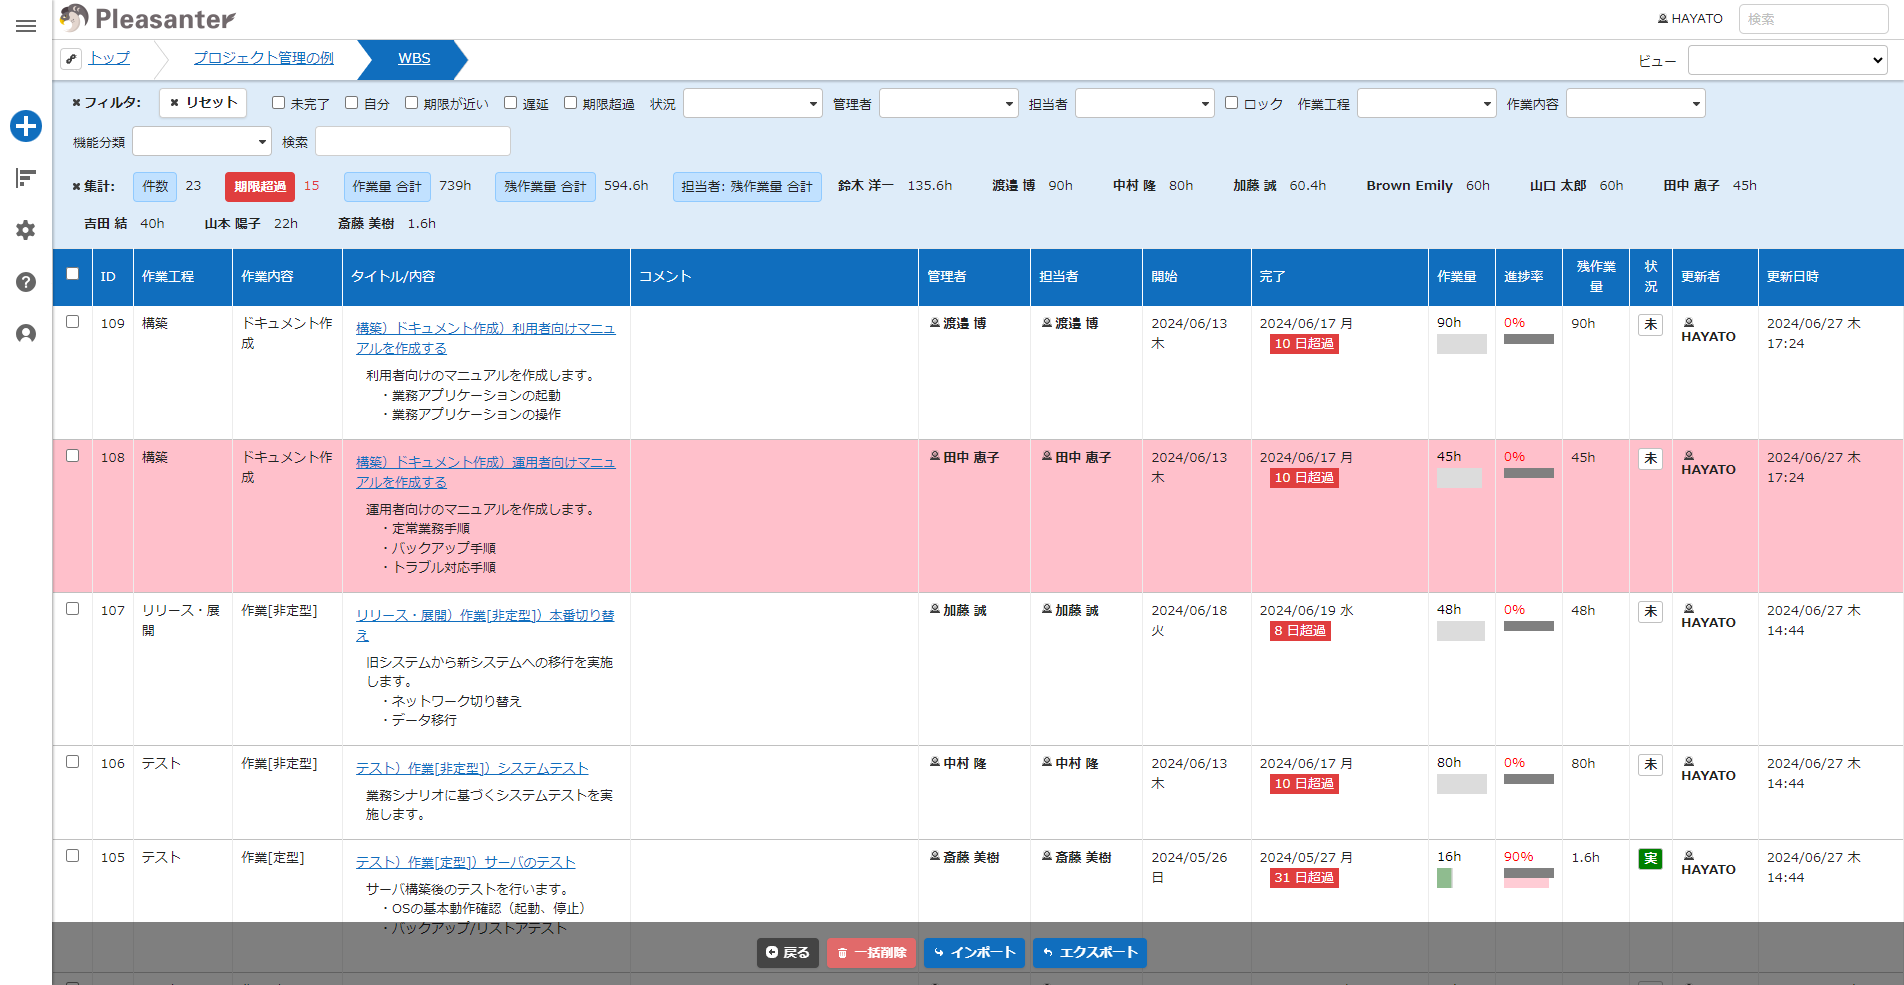Enable the 遅延 filter checkbox
The width and height of the screenshot is (1904, 985).
[x=511, y=103]
